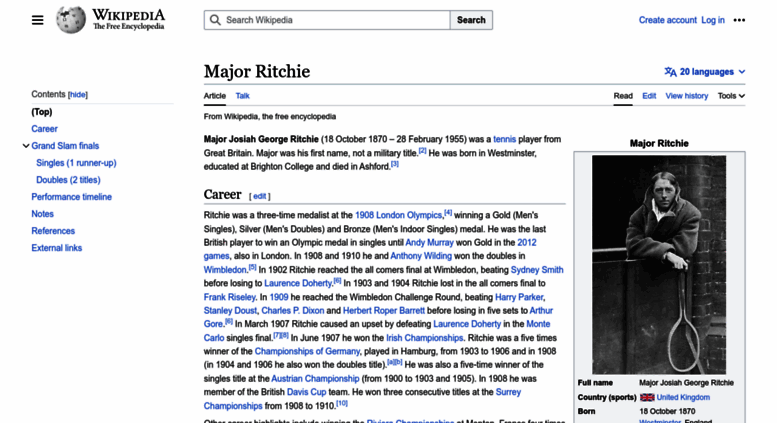The height and width of the screenshot is (423, 777).
Task: Open the Championships of Germany link
Action: coord(307,351)
